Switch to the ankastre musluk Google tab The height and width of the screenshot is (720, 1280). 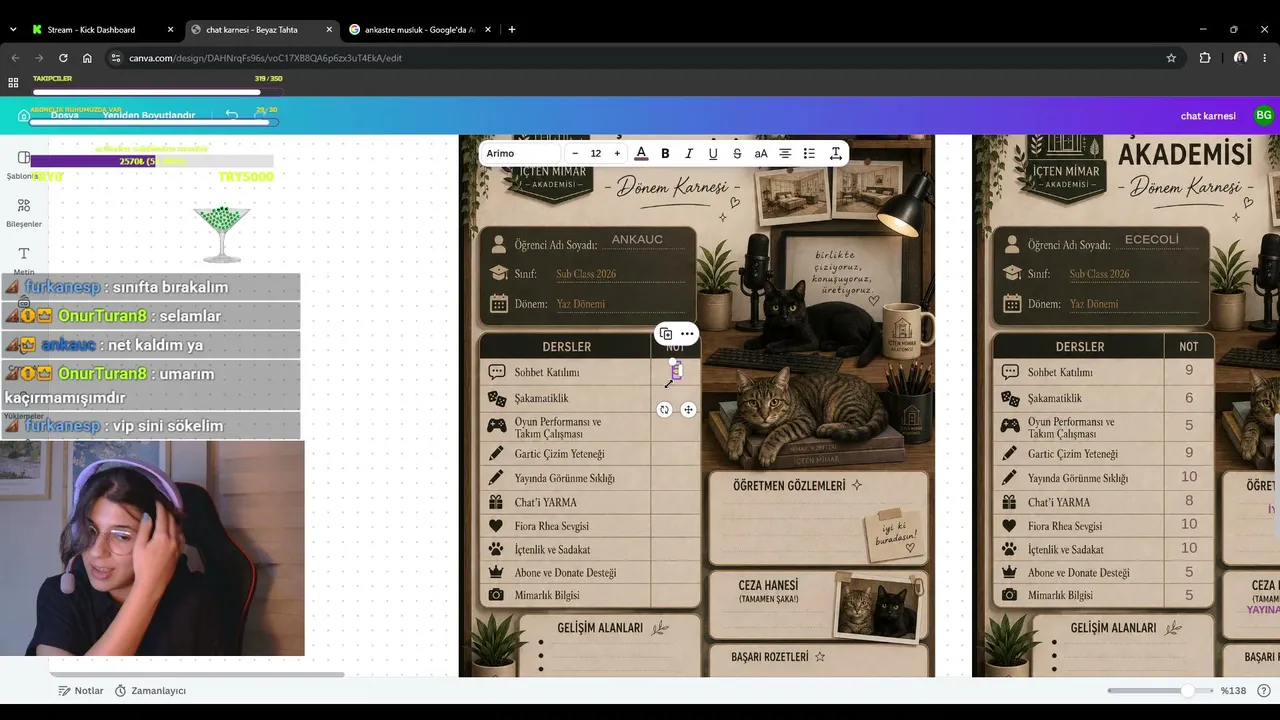pos(420,30)
